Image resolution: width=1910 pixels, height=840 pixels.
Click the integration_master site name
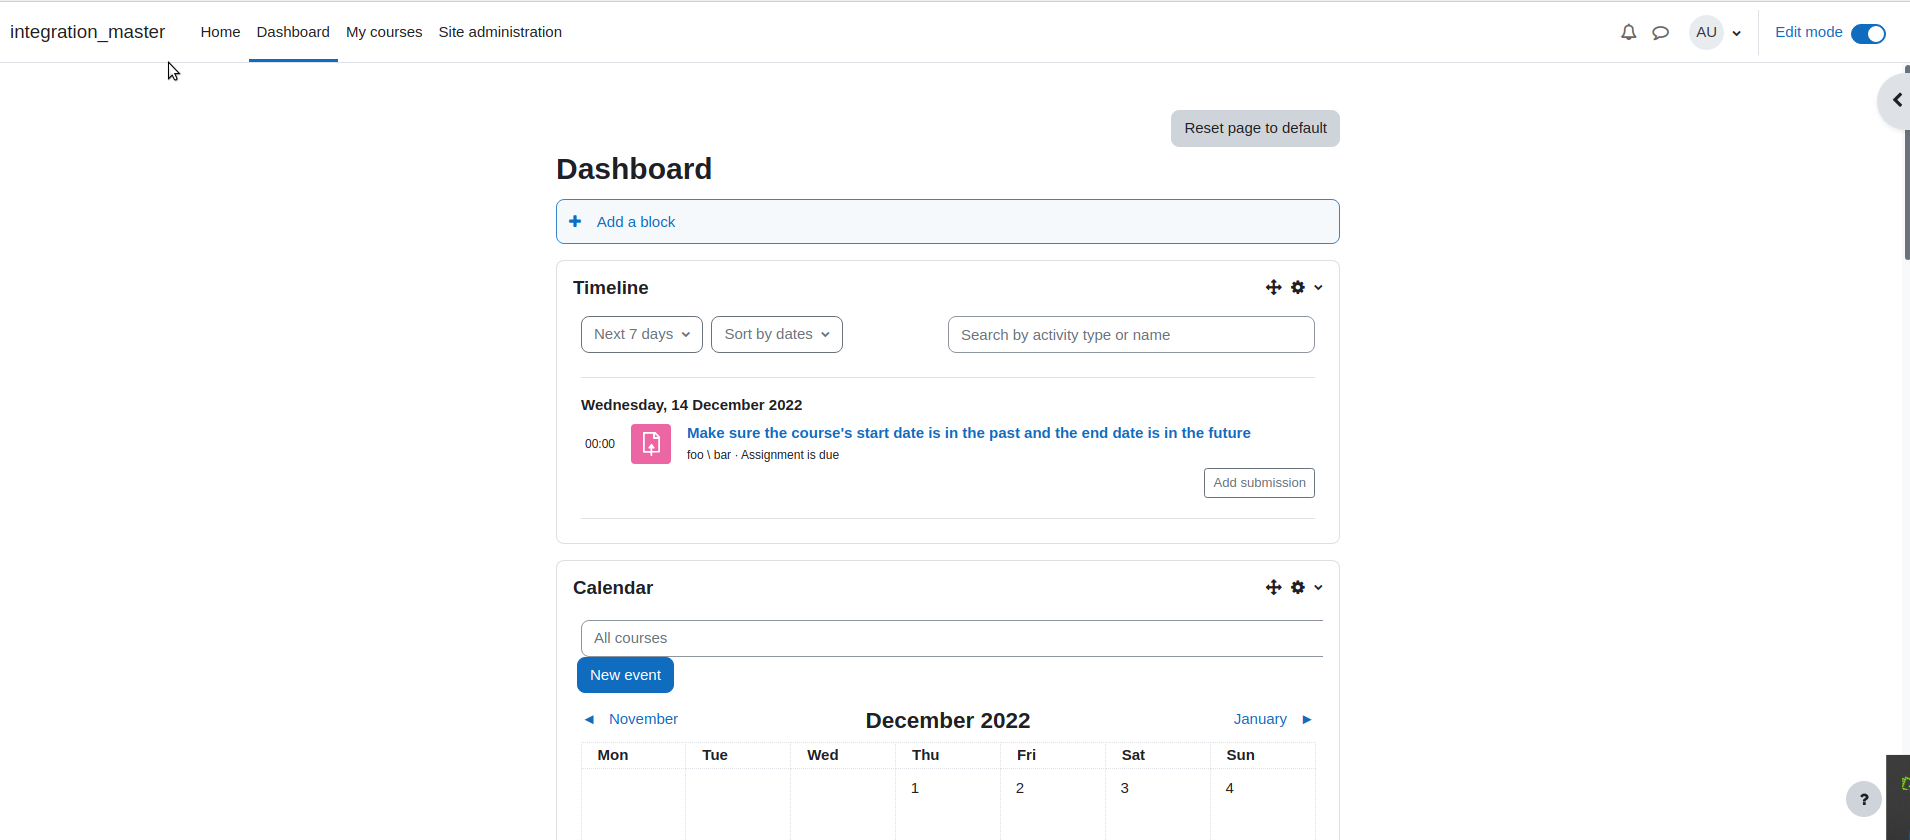(x=87, y=32)
